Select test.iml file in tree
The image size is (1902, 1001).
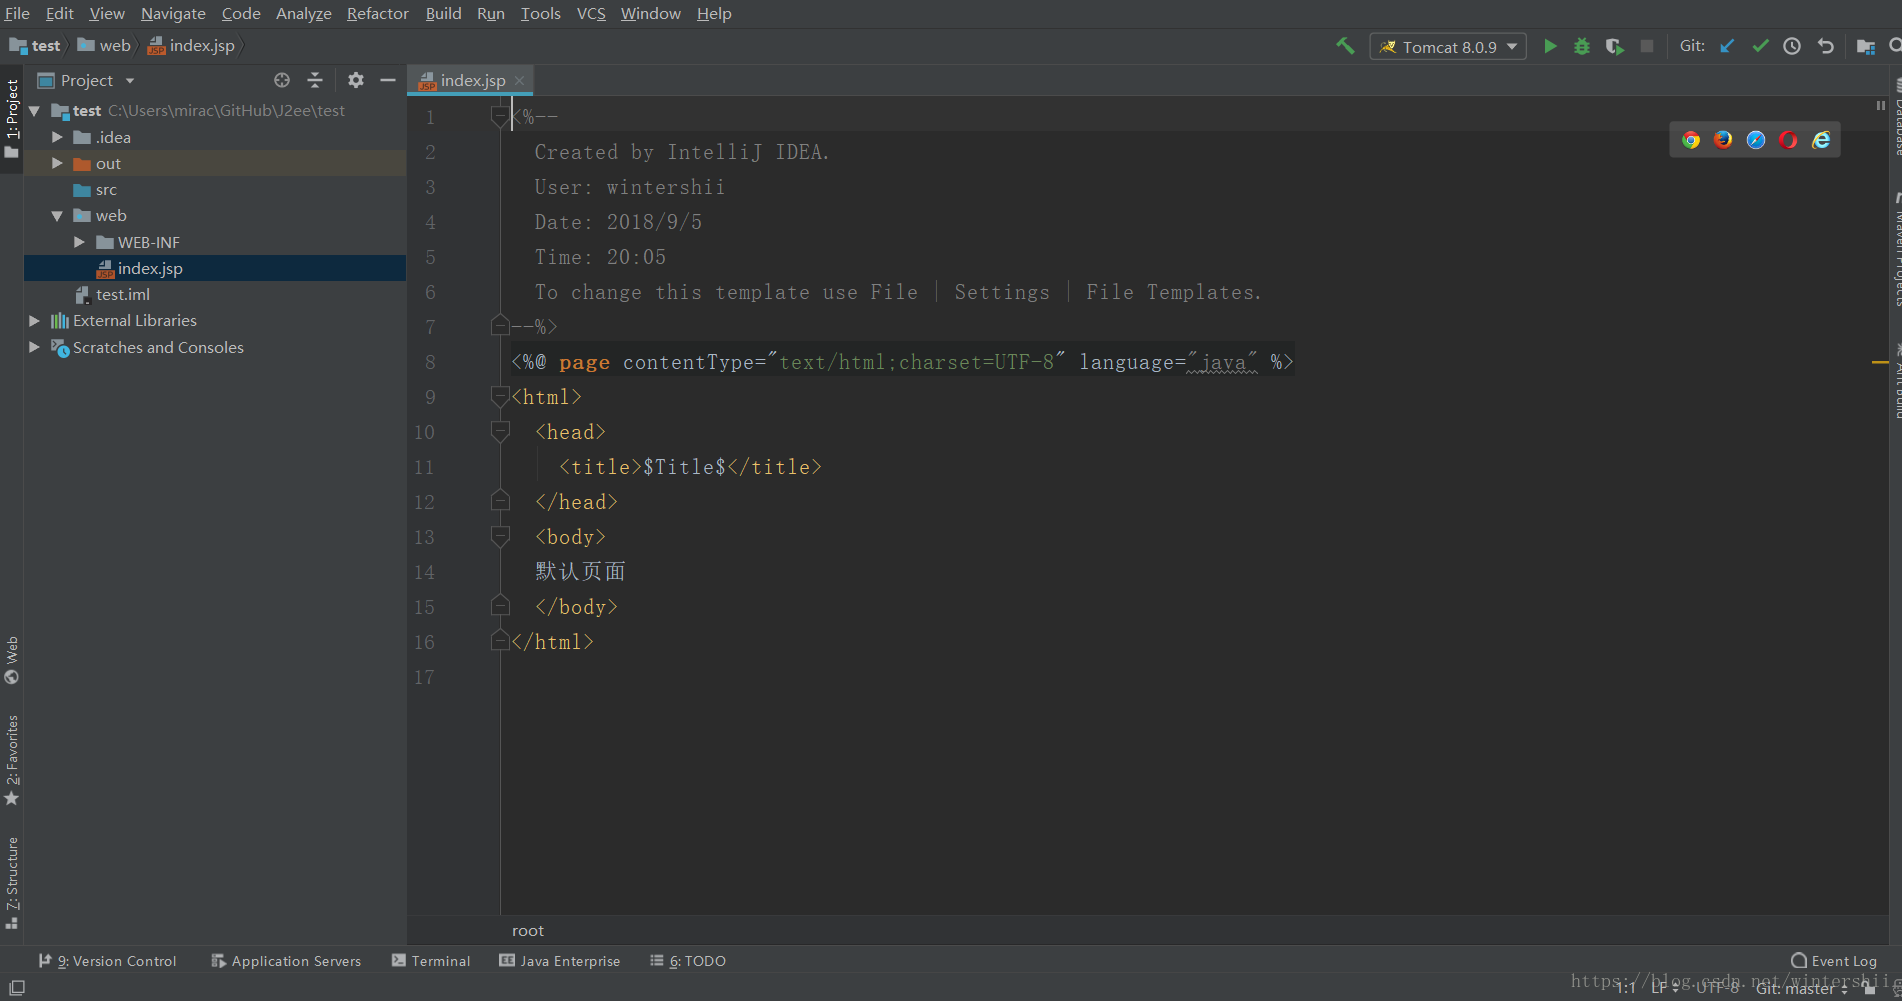pyautogui.click(x=122, y=295)
